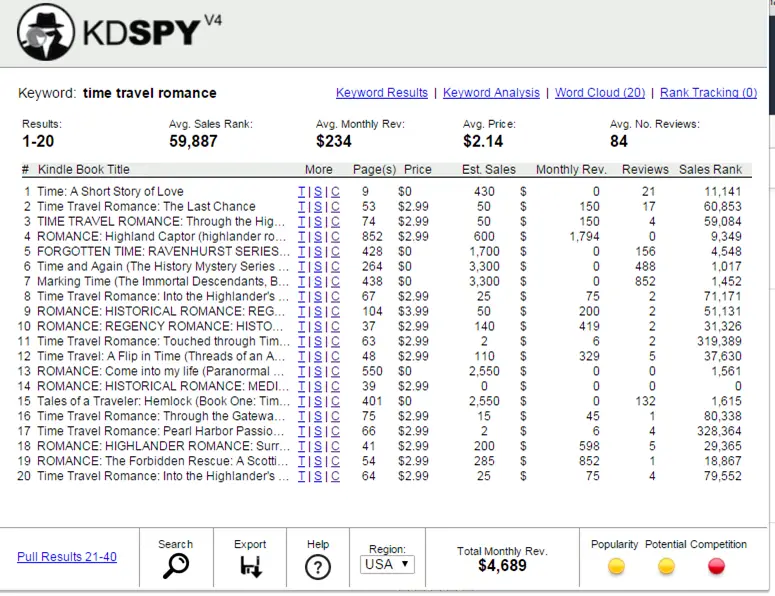Click the first yellow Popularity indicator

click(x=616, y=566)
